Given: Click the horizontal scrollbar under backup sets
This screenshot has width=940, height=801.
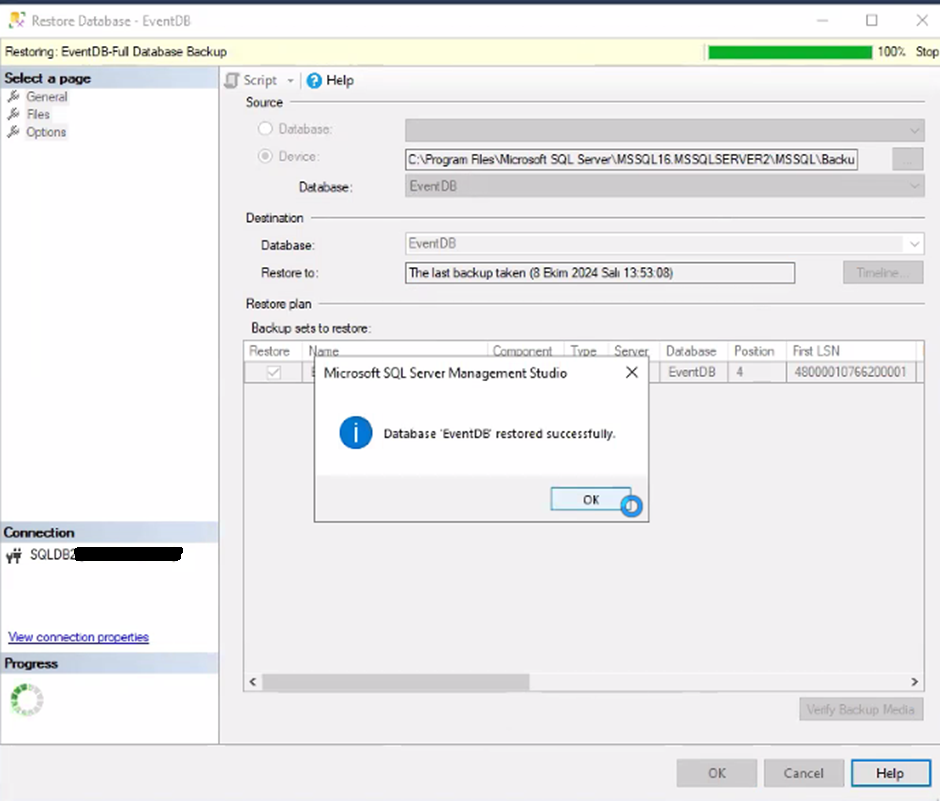Looking at the screenshot, I should 395,681.
